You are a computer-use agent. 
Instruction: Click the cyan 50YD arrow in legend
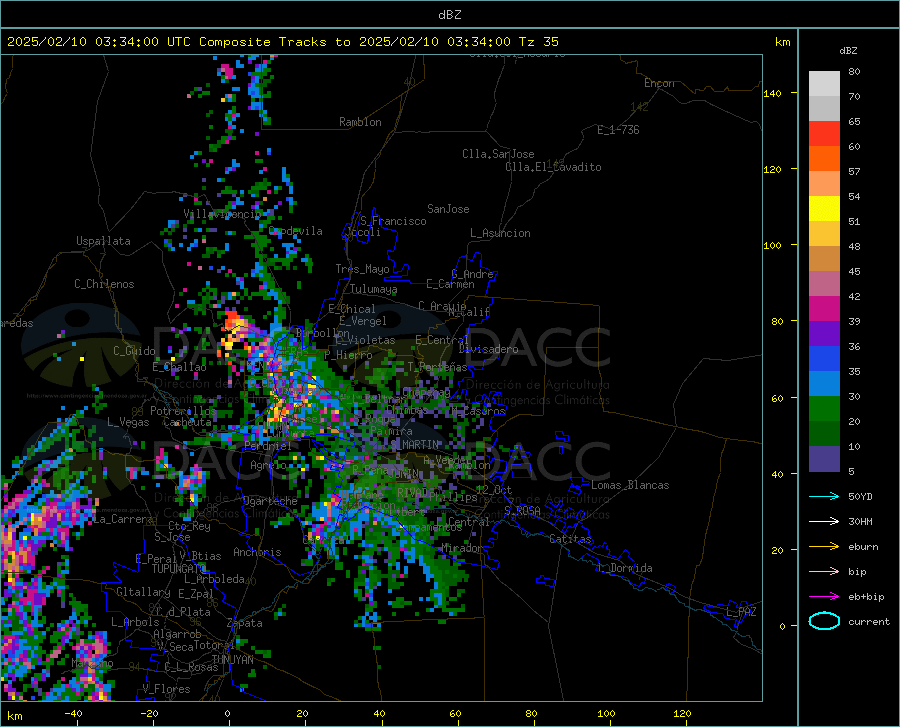(824, 496)
